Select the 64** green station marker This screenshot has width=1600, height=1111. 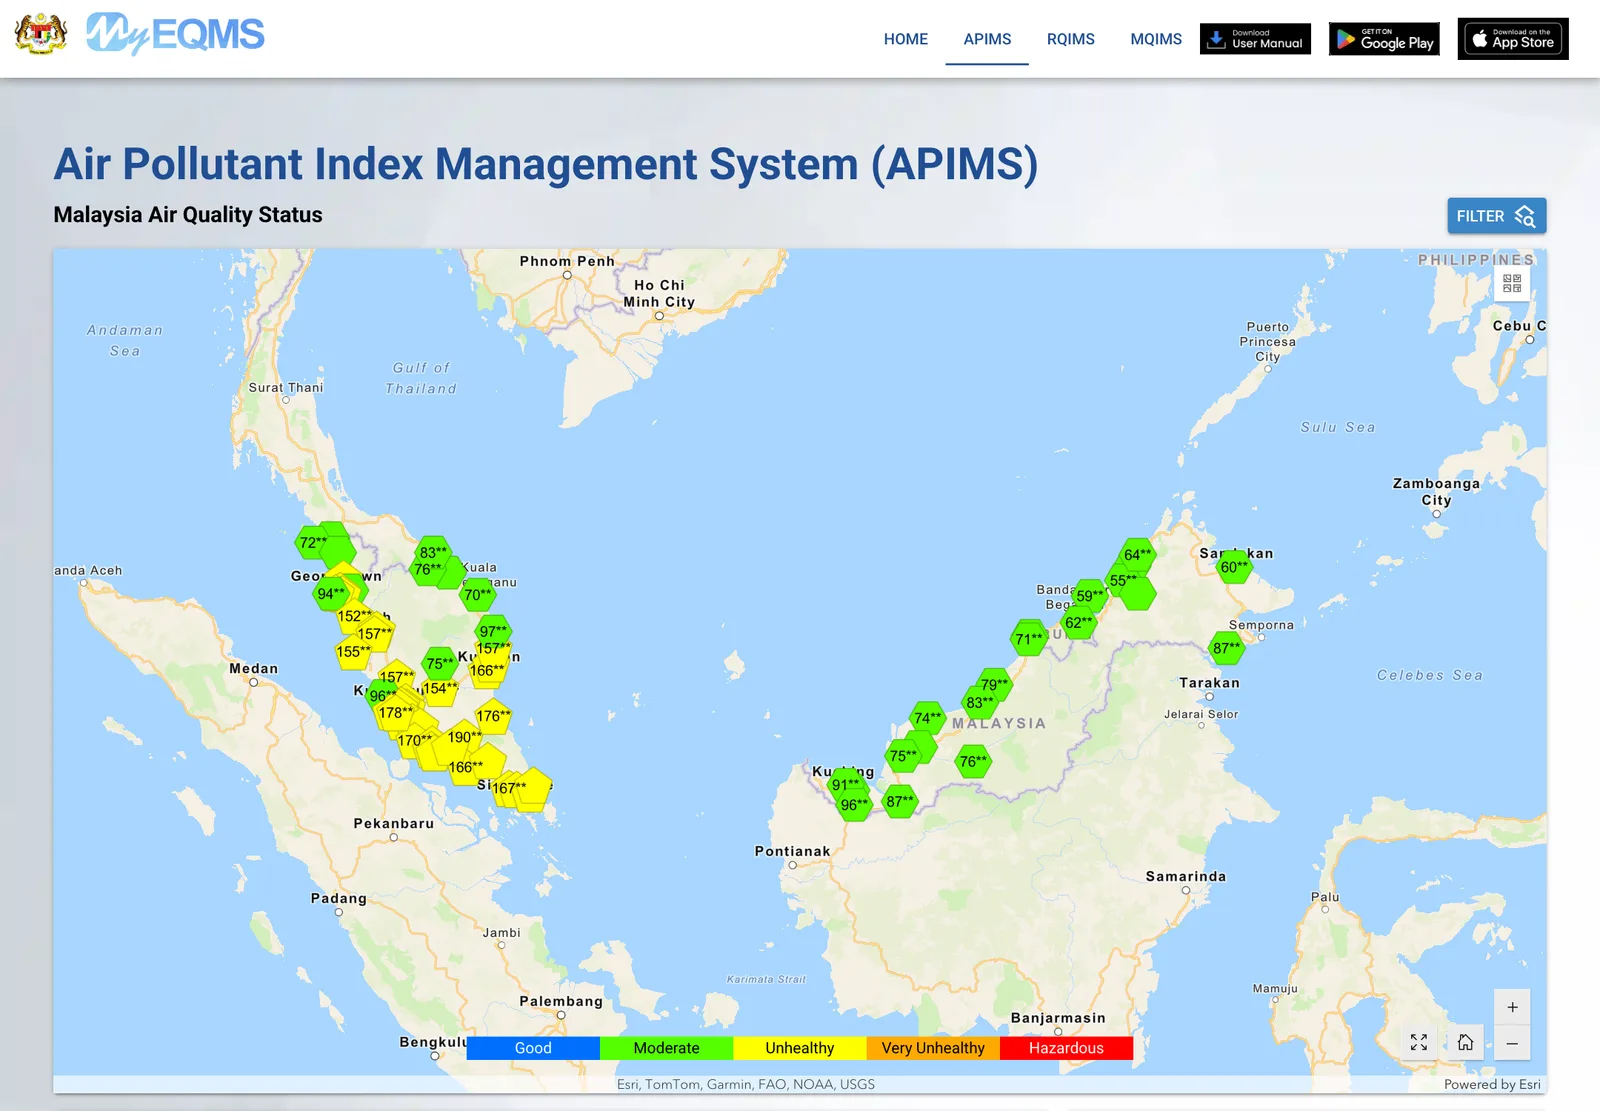coord(1137,555)
